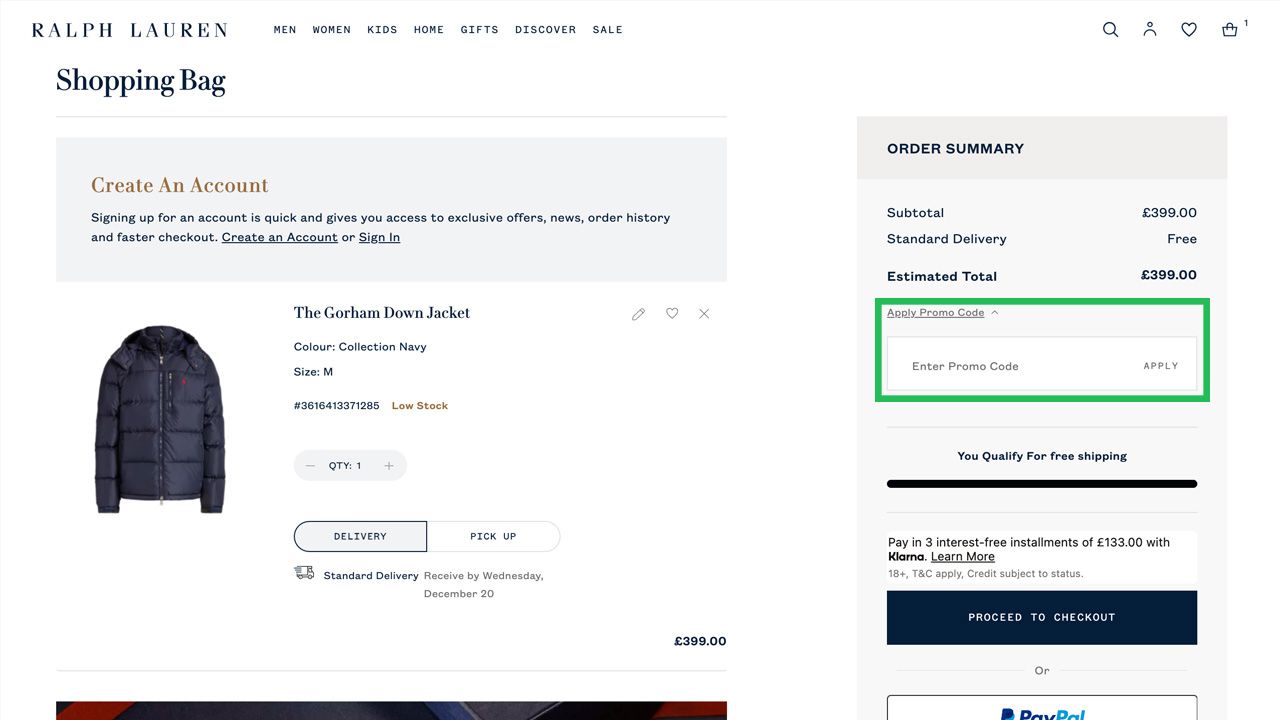The height and width of the screenshot is (720, 1280).
Task: Click Proceed to Checkout
Action: 1042,617
